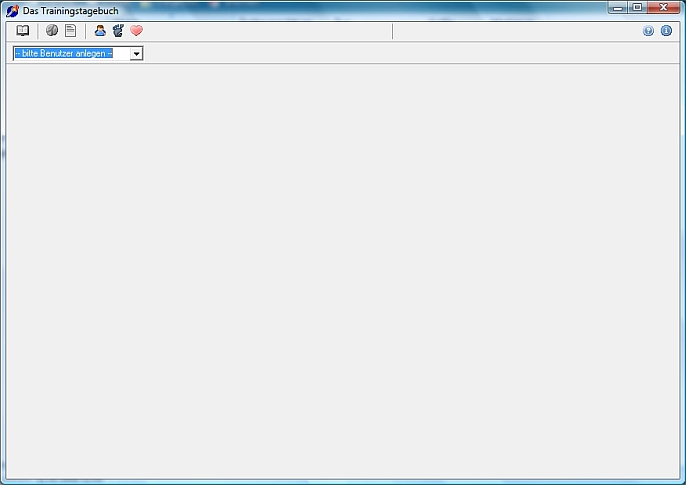
Task: Close the Trainingstagebuch window
Action: point(664,7)
